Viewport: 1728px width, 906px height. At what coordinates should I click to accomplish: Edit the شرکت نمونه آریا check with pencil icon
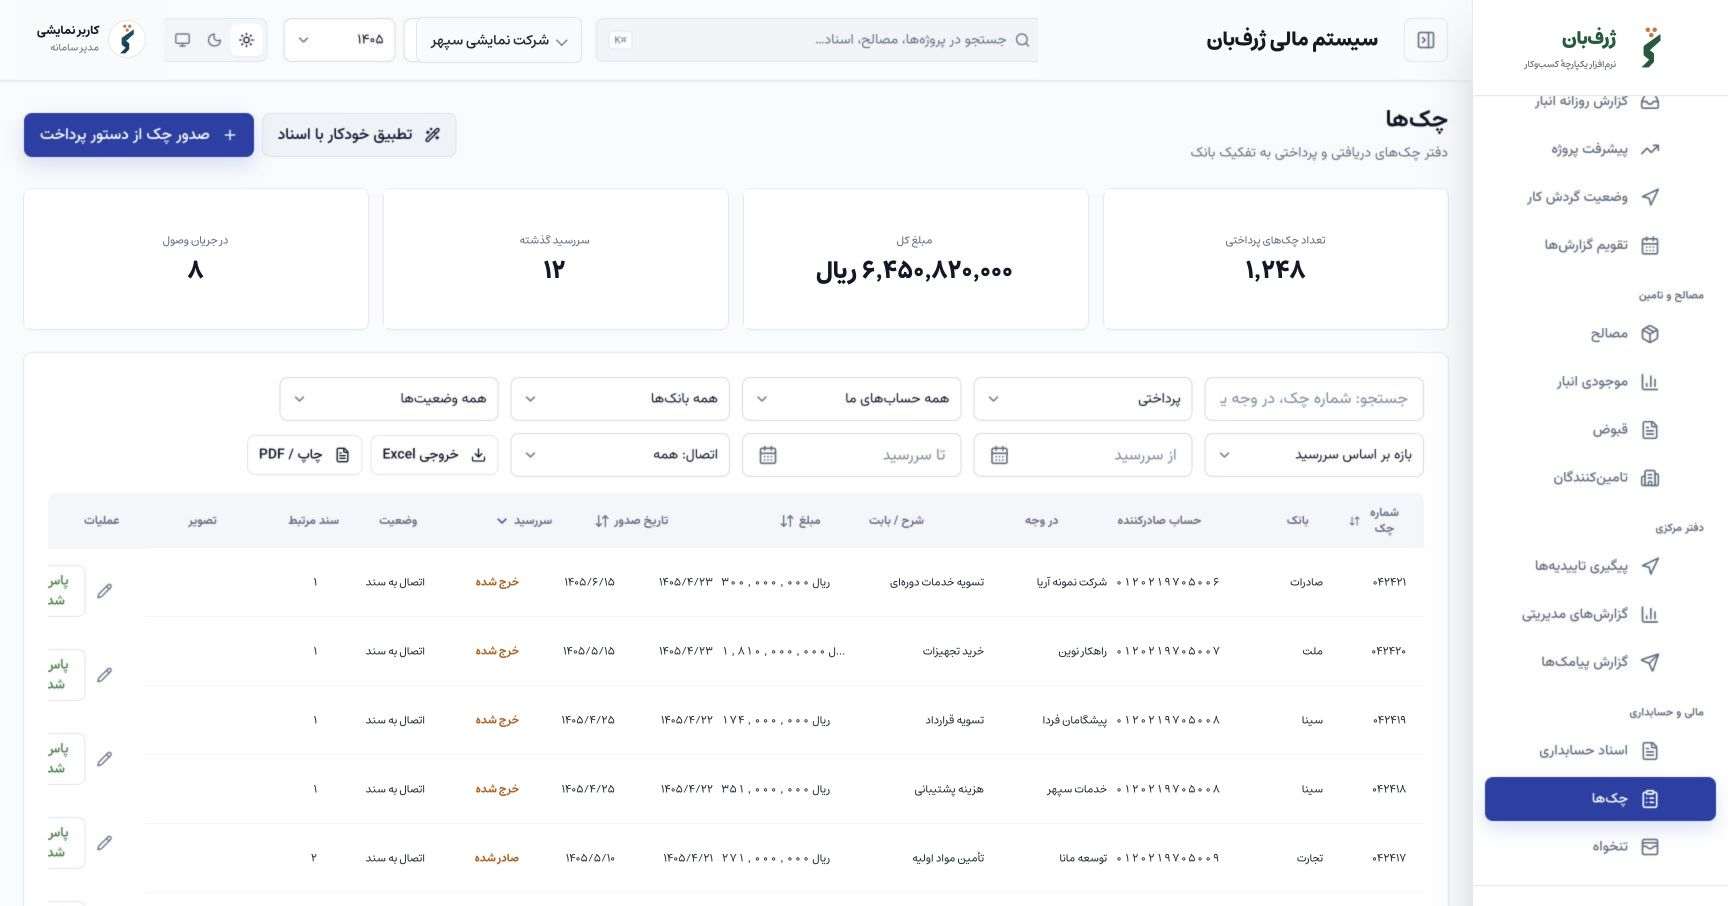click(x=104, y=591)
